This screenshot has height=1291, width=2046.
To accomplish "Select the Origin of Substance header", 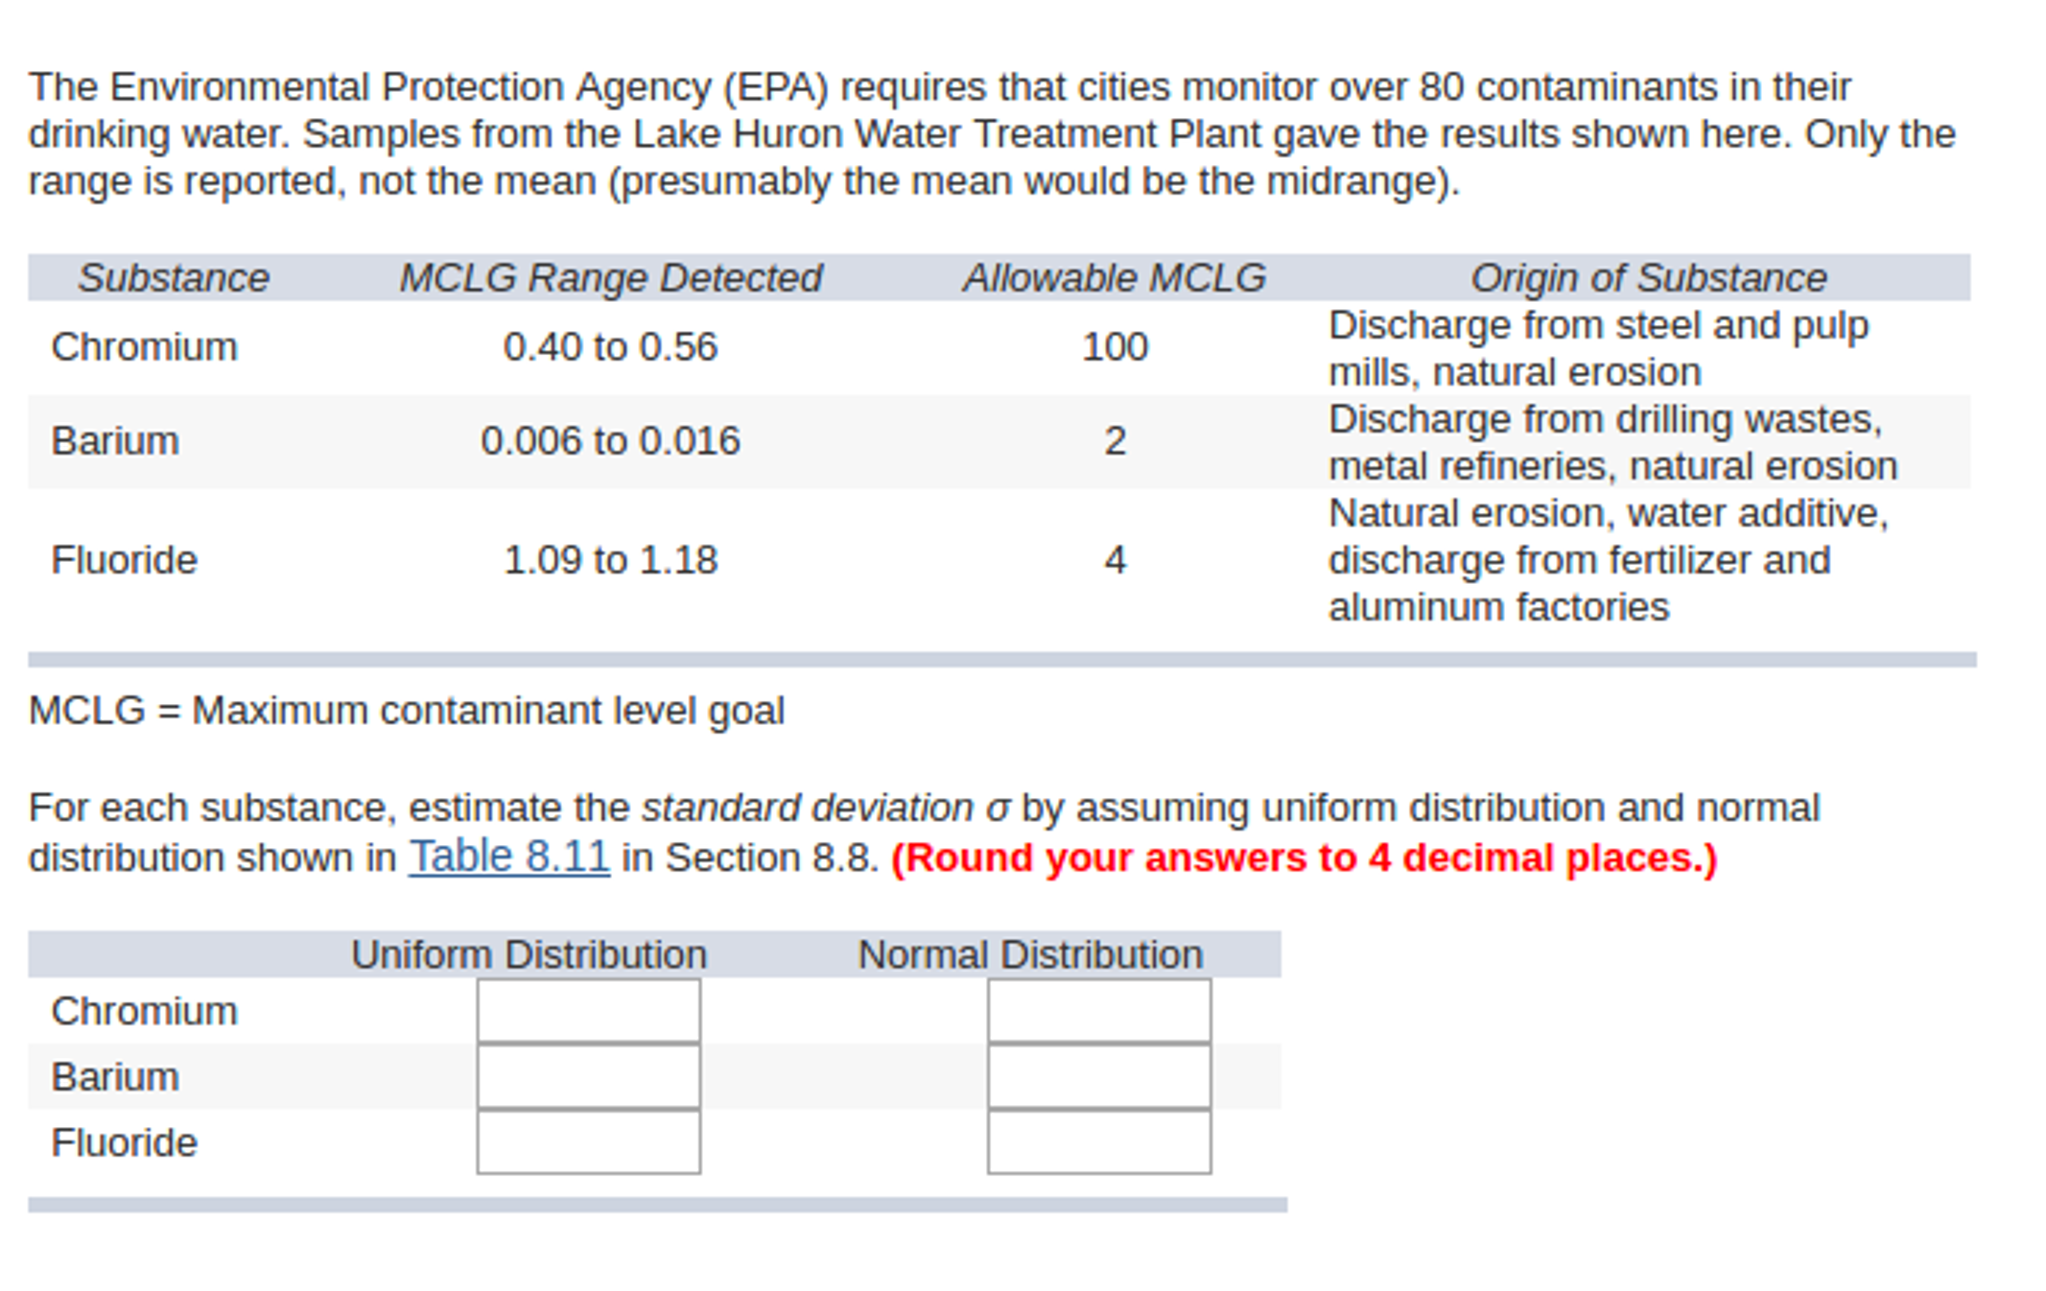I will 1651,277.
